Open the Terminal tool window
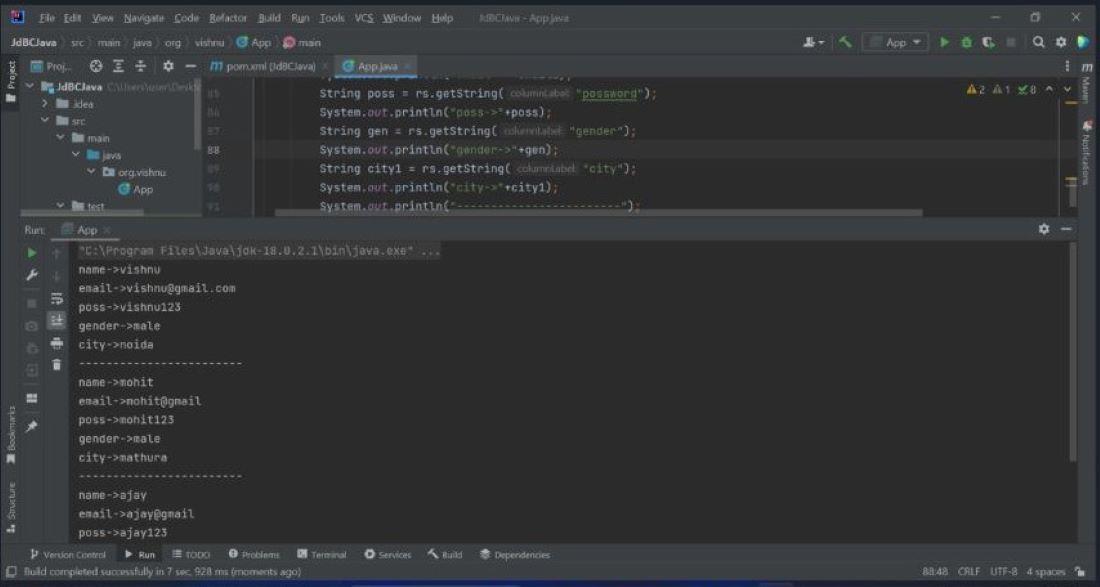Screen dimensions: 1100x587 323,555
